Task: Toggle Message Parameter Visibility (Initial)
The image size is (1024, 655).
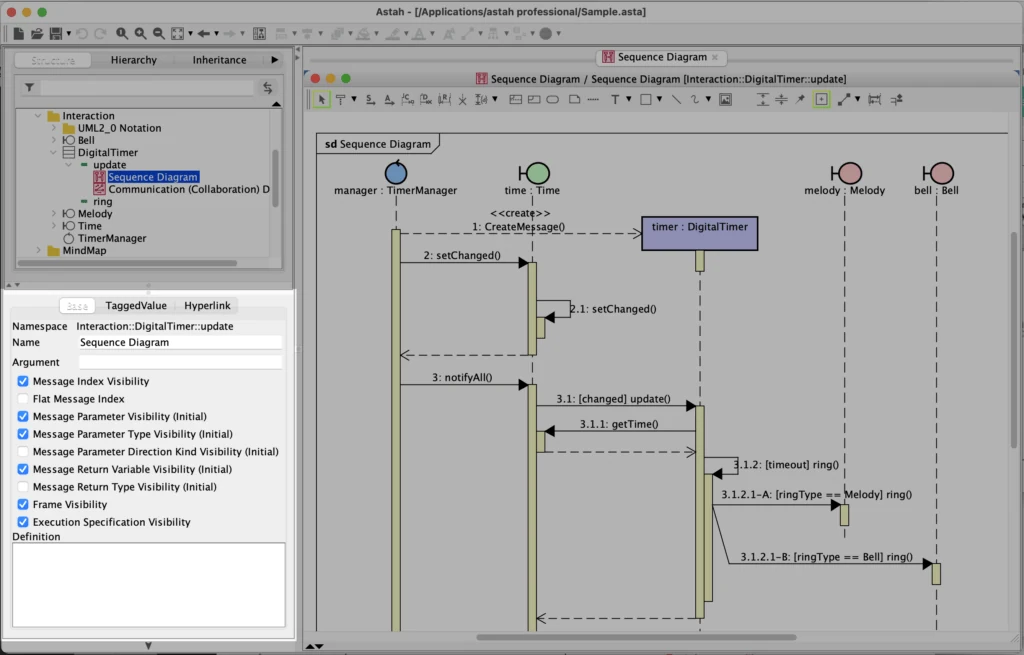Action: 23,417
